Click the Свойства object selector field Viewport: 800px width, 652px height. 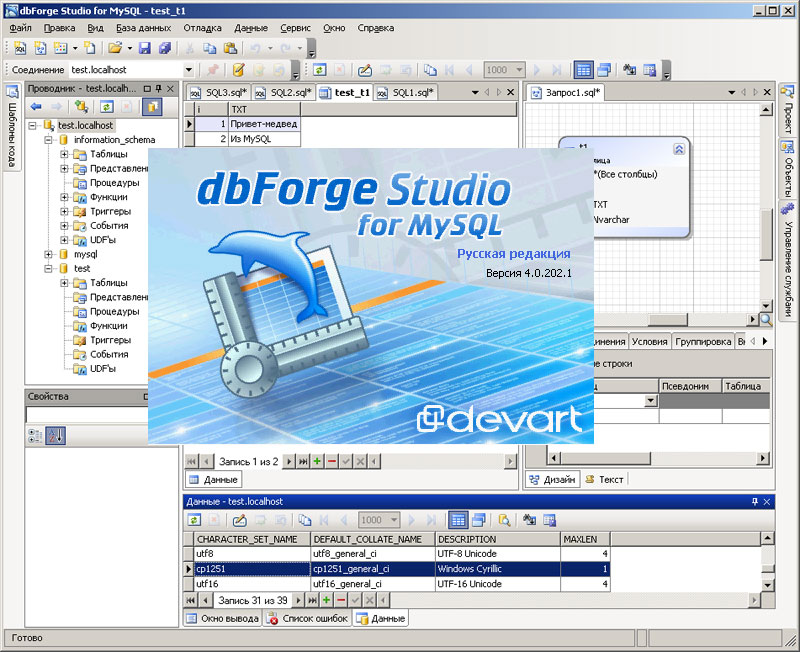pos(87,414)
